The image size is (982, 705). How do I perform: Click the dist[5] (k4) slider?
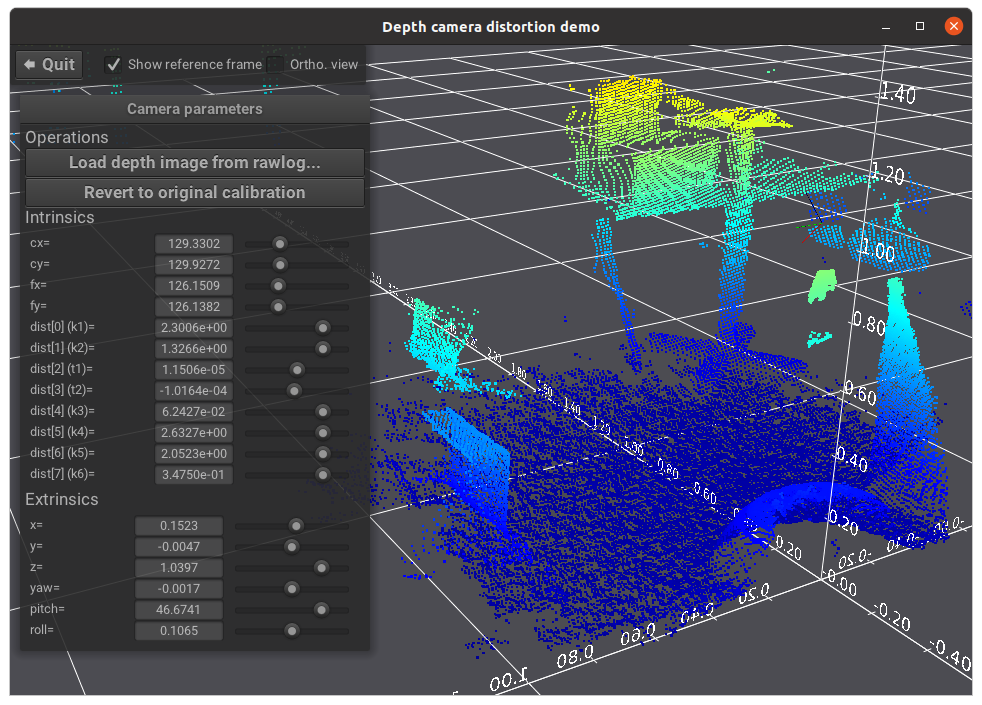tap(320, 432)
